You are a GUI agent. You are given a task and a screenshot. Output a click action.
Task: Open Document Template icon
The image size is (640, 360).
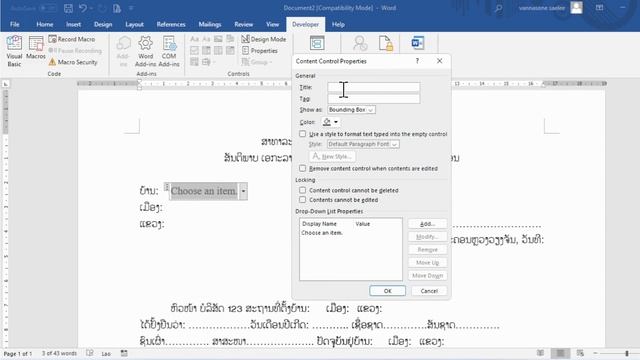coord(418,43)
